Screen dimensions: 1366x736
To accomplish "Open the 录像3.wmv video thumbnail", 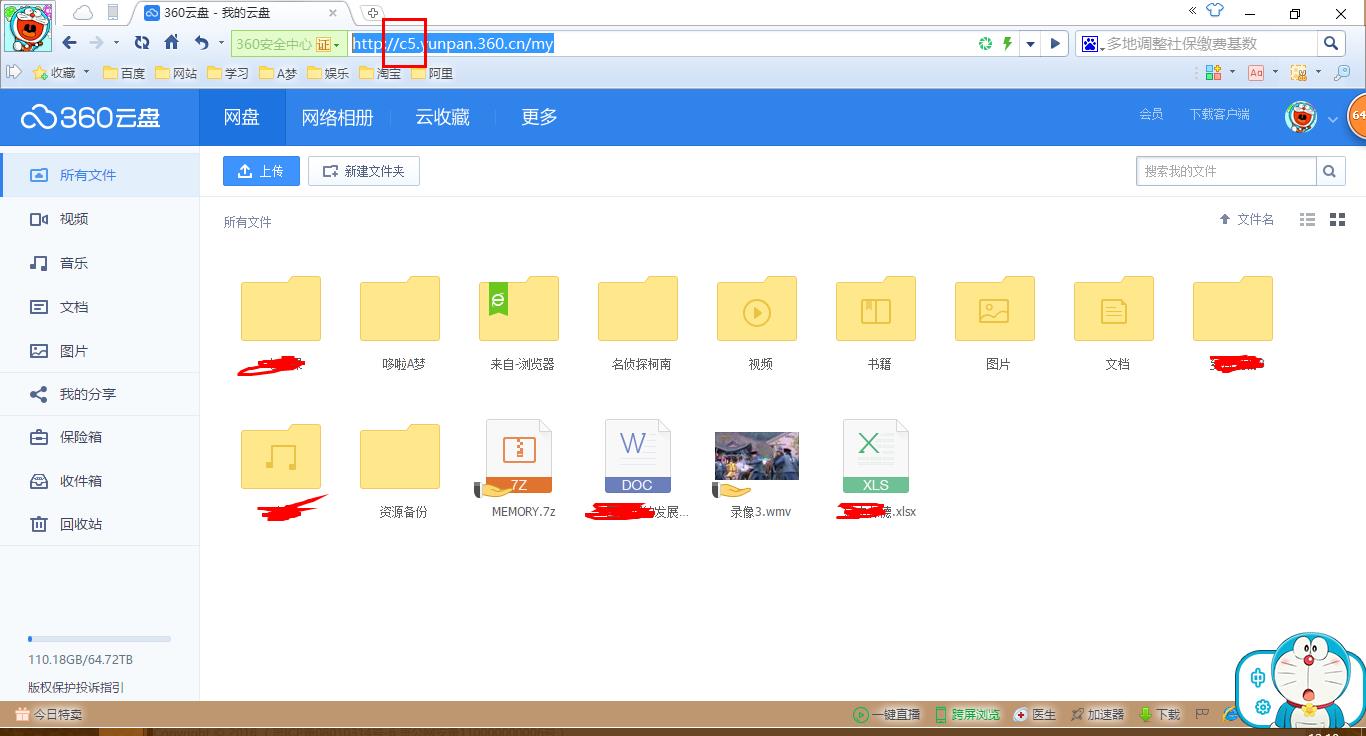I will 757,457.
